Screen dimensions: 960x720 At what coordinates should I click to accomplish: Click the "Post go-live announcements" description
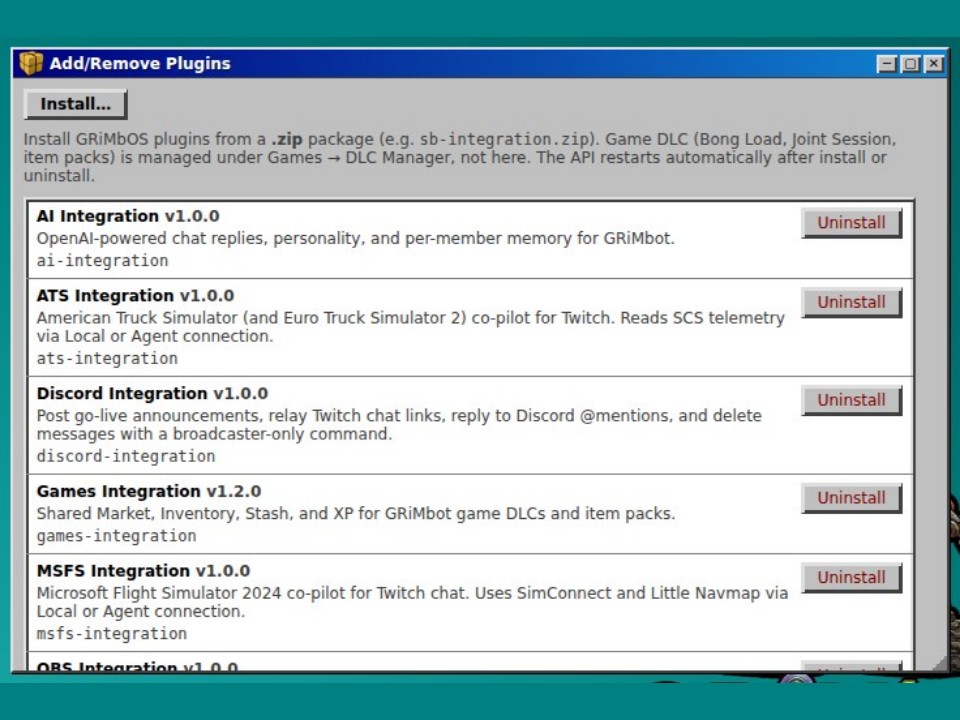coord(399,425)
